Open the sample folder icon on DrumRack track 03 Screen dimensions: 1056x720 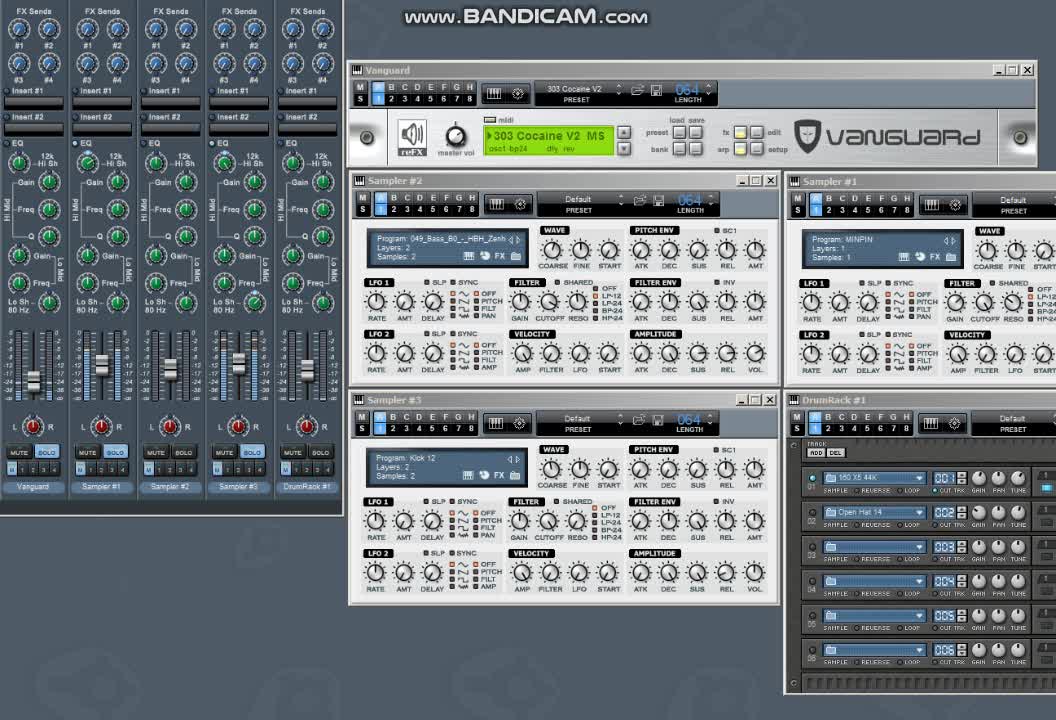(x=831, y=547)
